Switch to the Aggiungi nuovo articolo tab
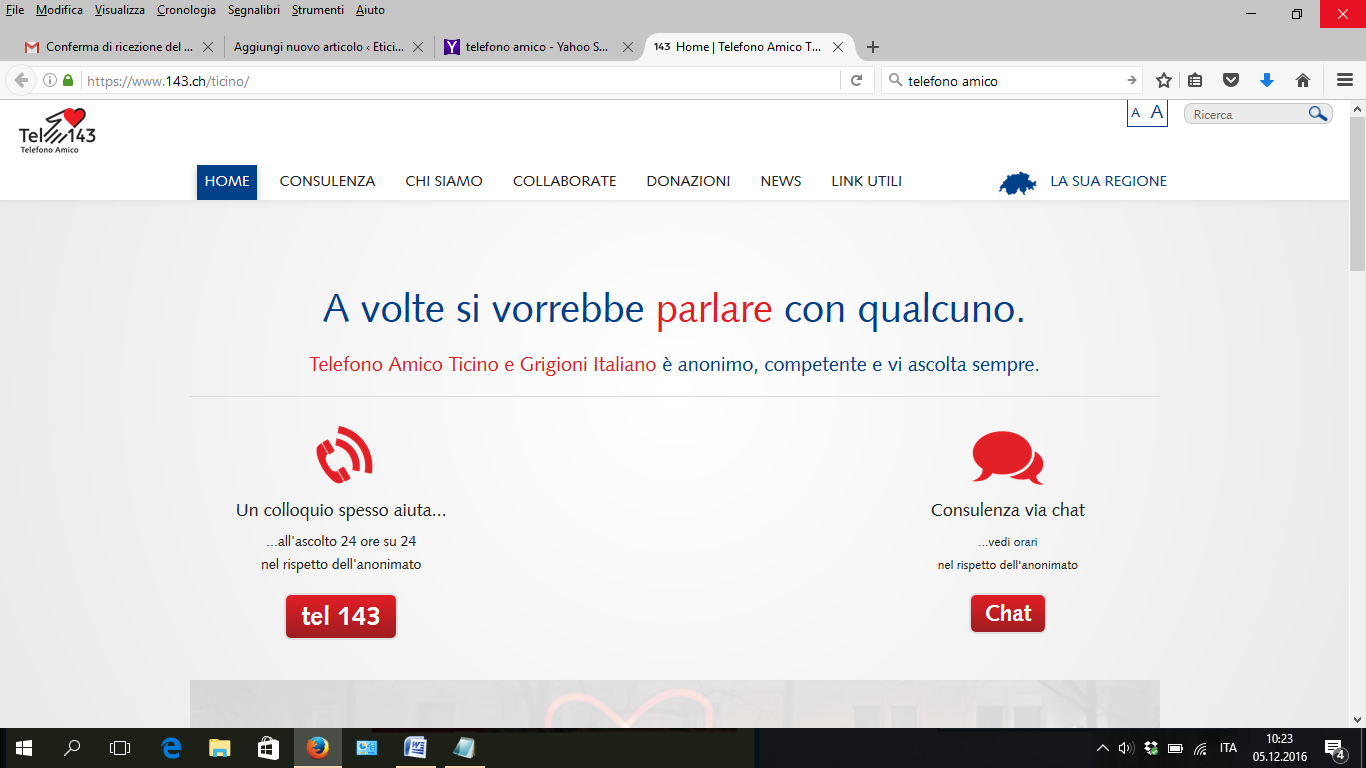This screenshot has width=1366, height=768. (x=328, y=47)
